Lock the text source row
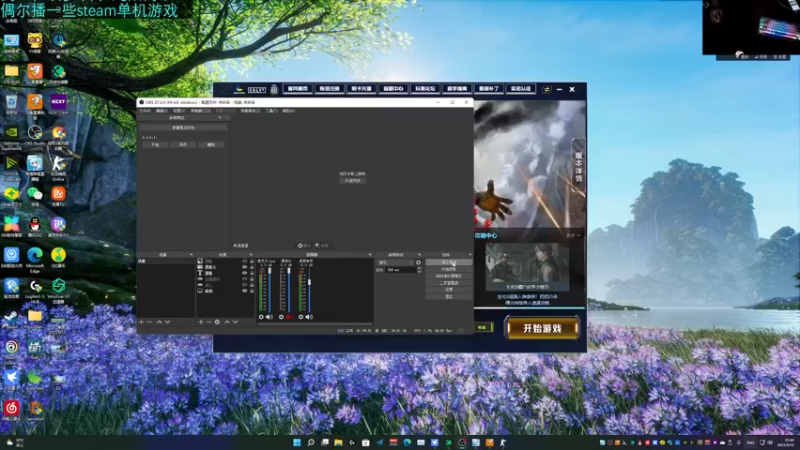This screenshot has width=800, height=450. [x=252, y=273]
